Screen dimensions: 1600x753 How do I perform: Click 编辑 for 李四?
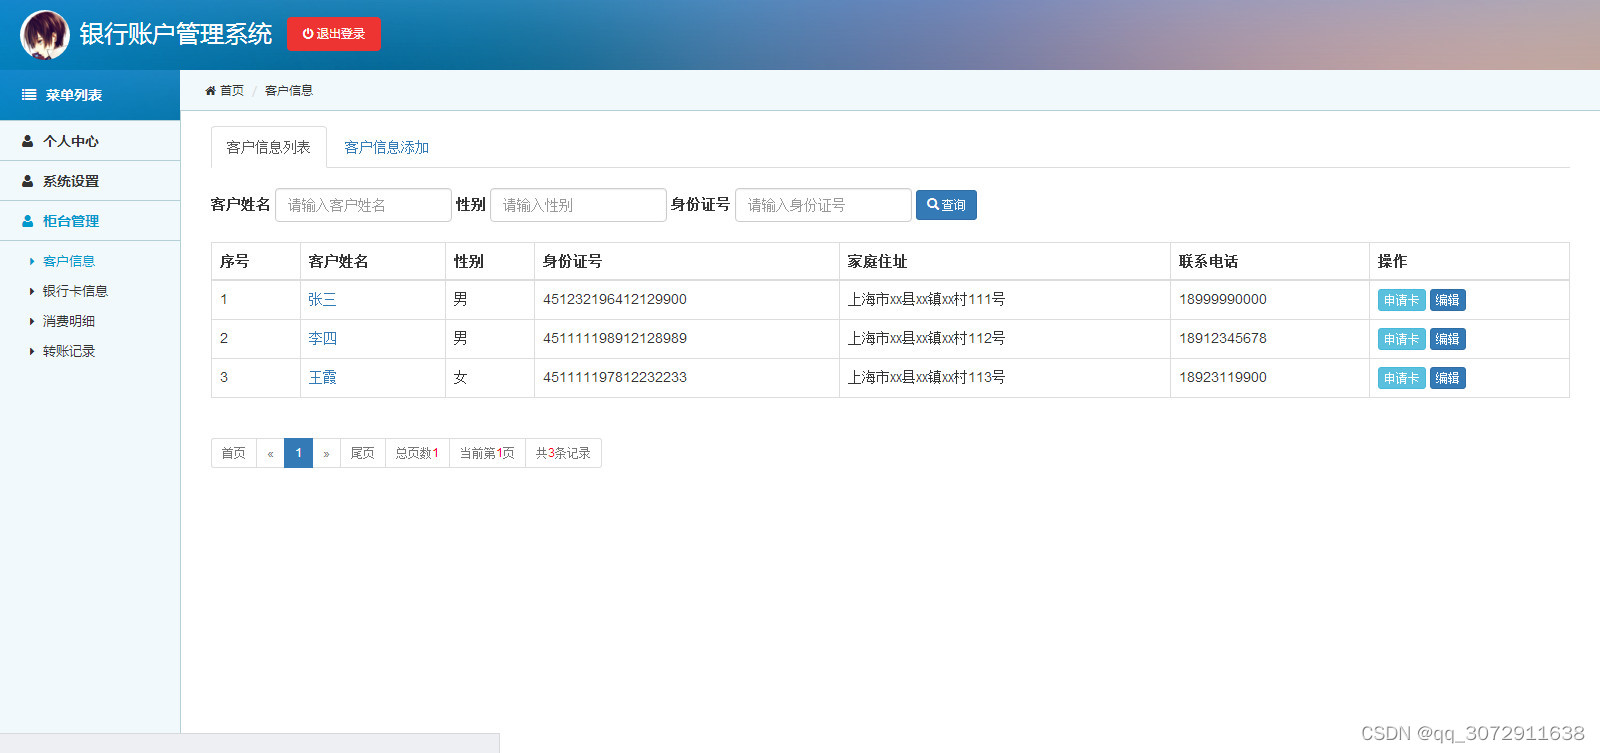(1447, 339)
